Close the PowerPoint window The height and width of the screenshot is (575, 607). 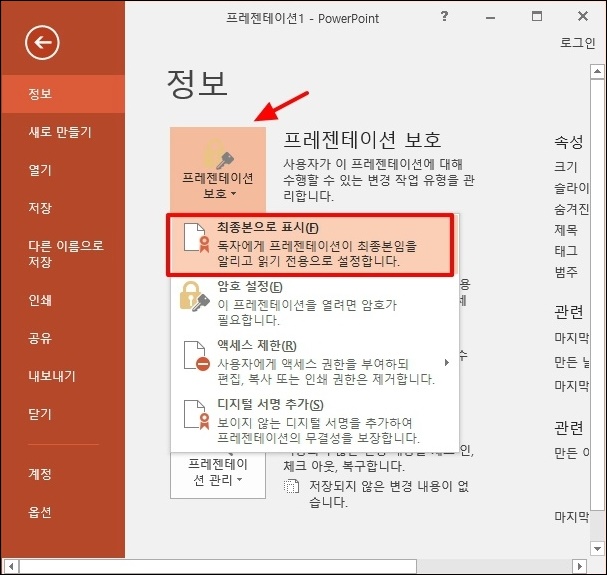(583, 16)
